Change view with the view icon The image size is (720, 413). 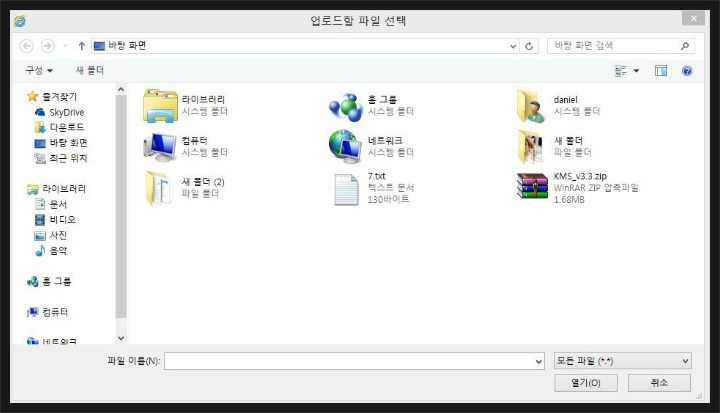click(621, 71)
